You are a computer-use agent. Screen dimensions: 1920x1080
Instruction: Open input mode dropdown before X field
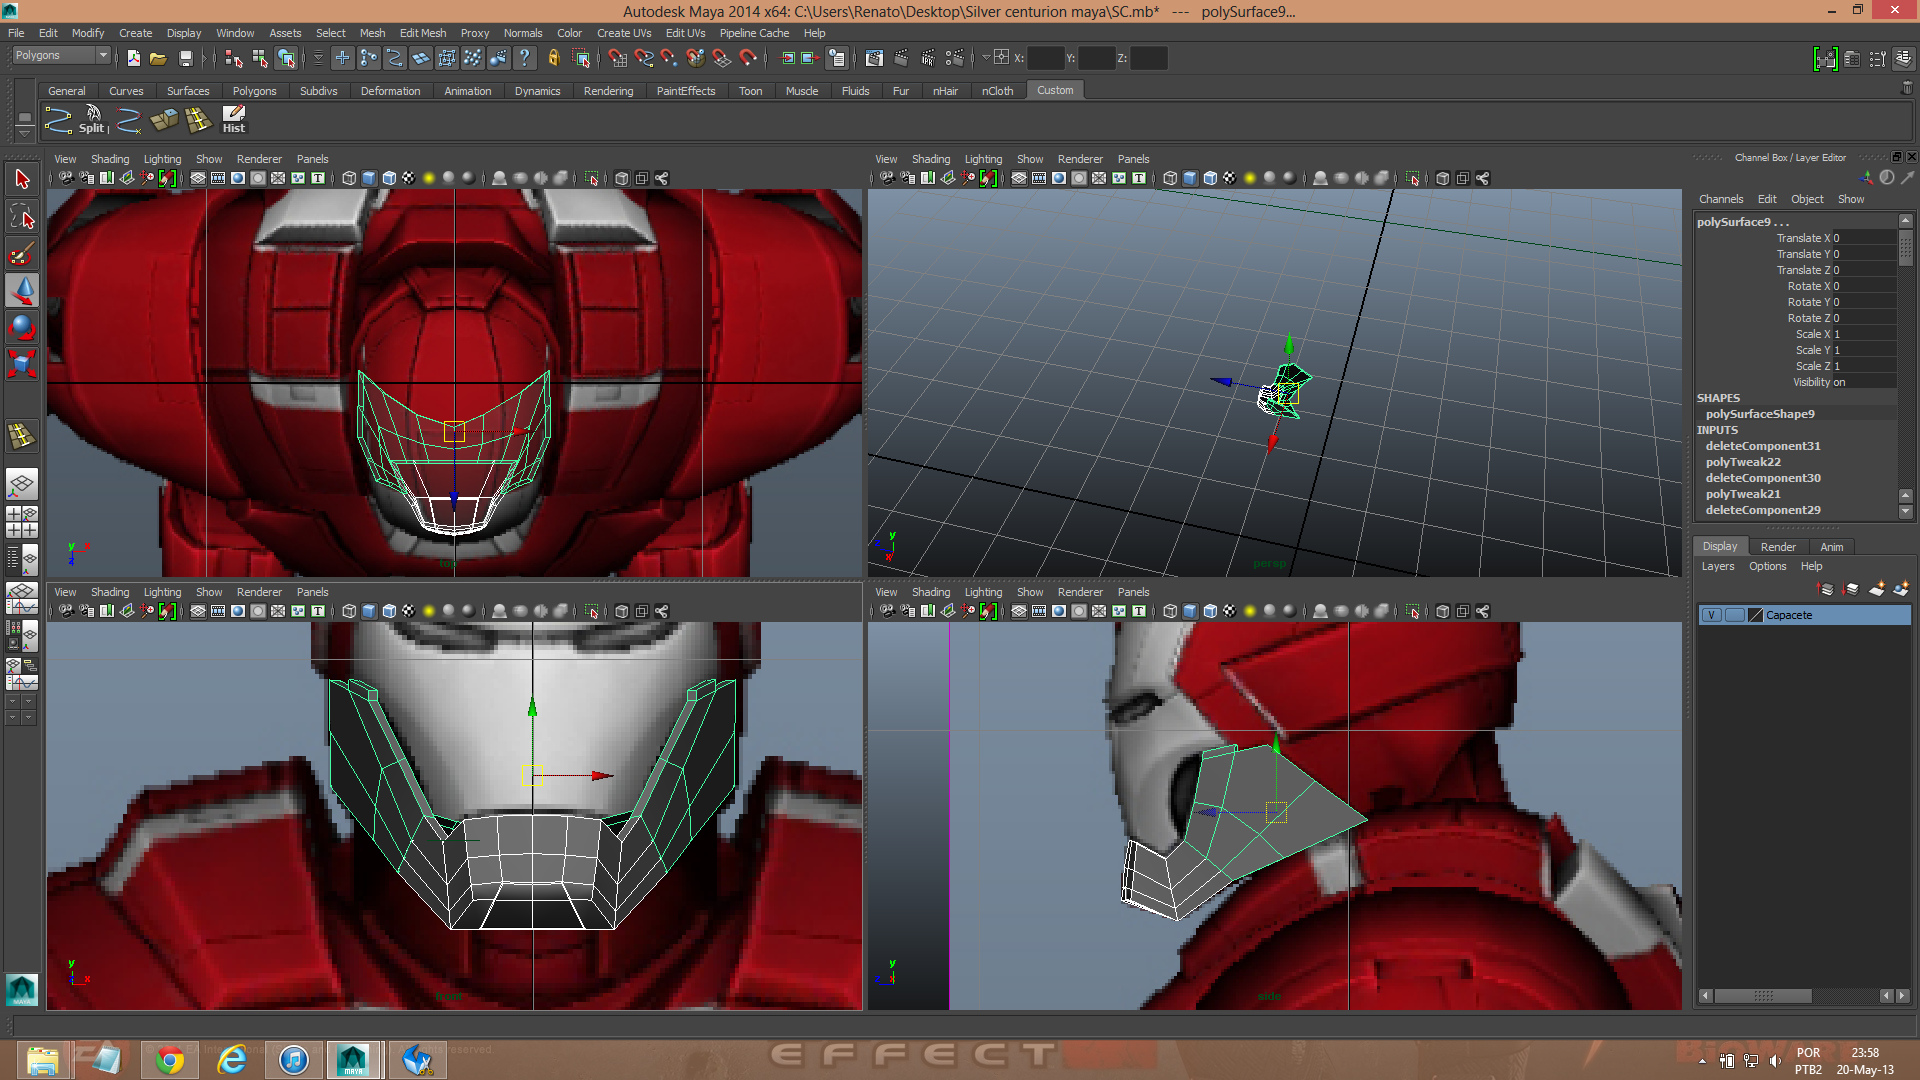[x=987, y=58]
